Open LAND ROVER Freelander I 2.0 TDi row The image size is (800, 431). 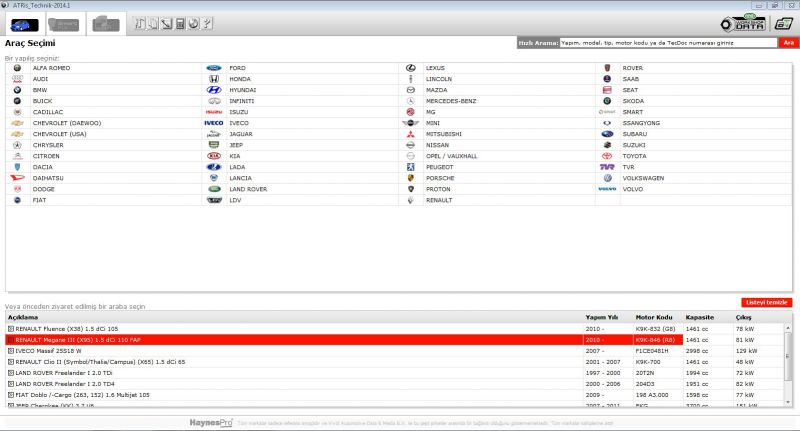(396, 373)
